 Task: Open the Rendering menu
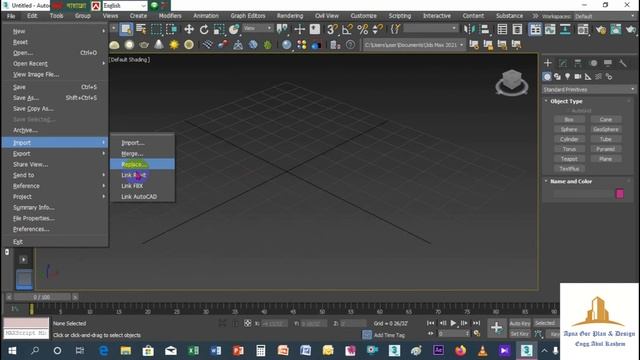290,16
